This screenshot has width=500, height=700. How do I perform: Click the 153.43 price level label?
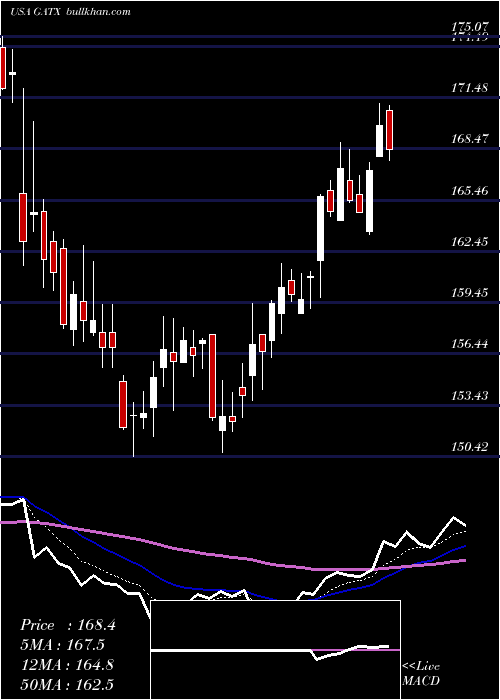(x=469, y=396)
